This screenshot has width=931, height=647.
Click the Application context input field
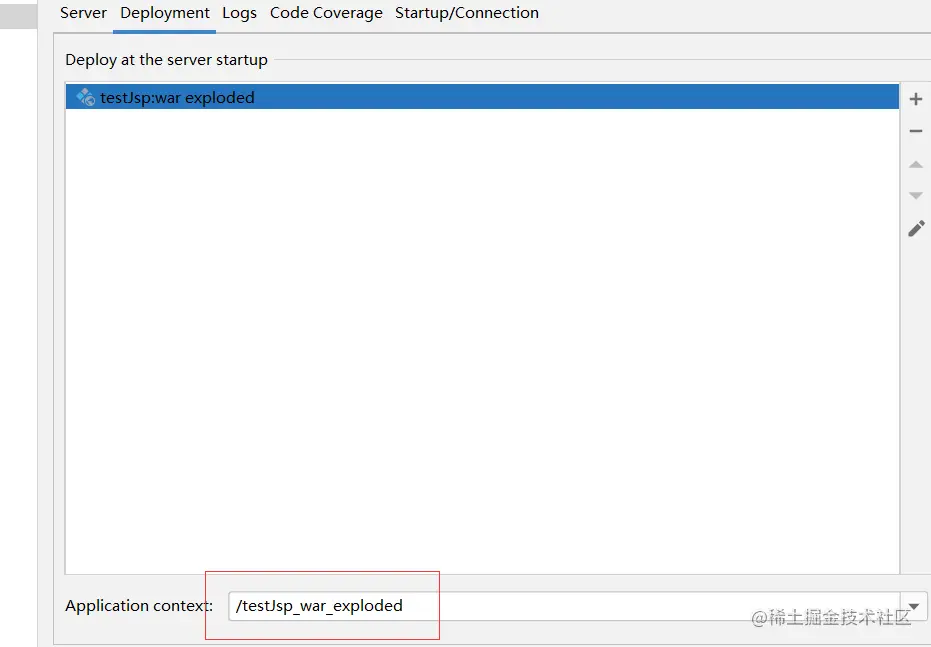564,606
